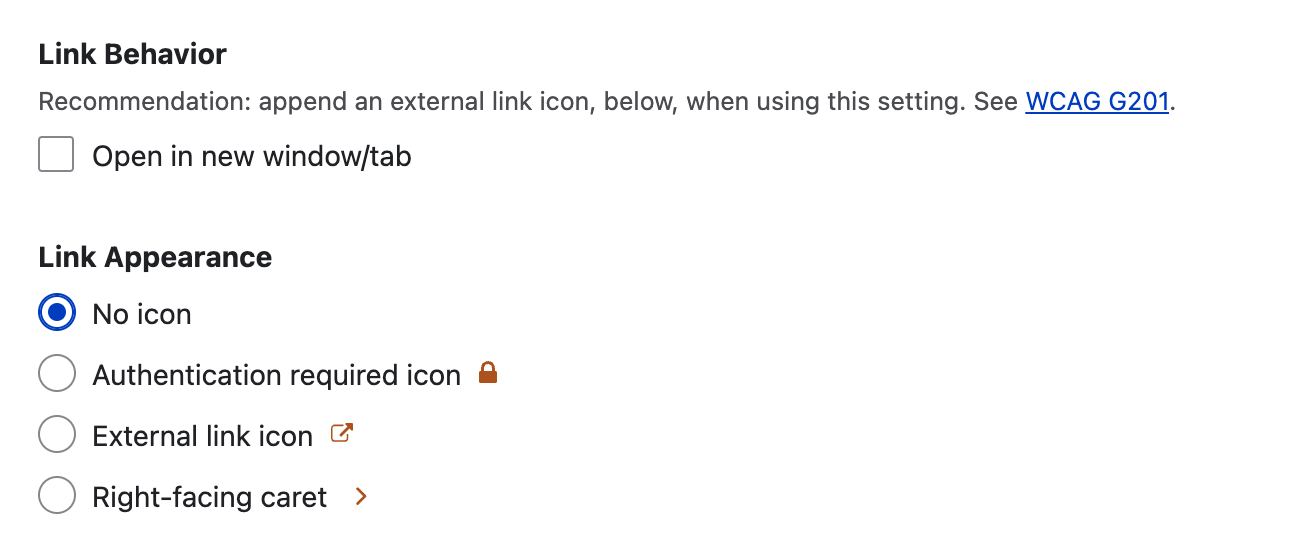1298x548 pixels.
Task: Click the Link Appearance heading
Action: tap(155, 257)
